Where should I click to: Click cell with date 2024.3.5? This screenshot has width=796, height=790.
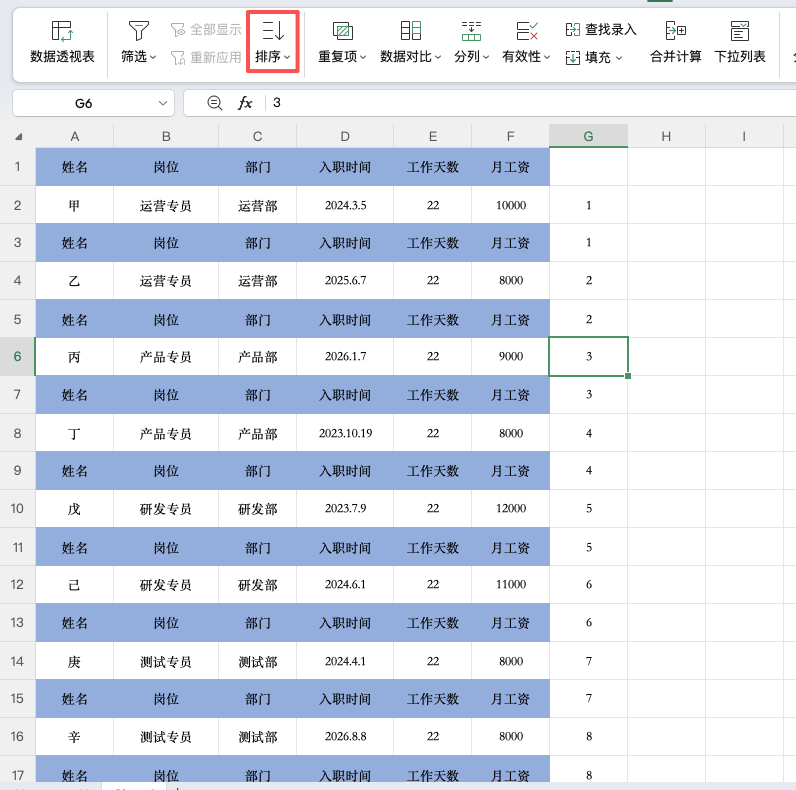[345, 205]
